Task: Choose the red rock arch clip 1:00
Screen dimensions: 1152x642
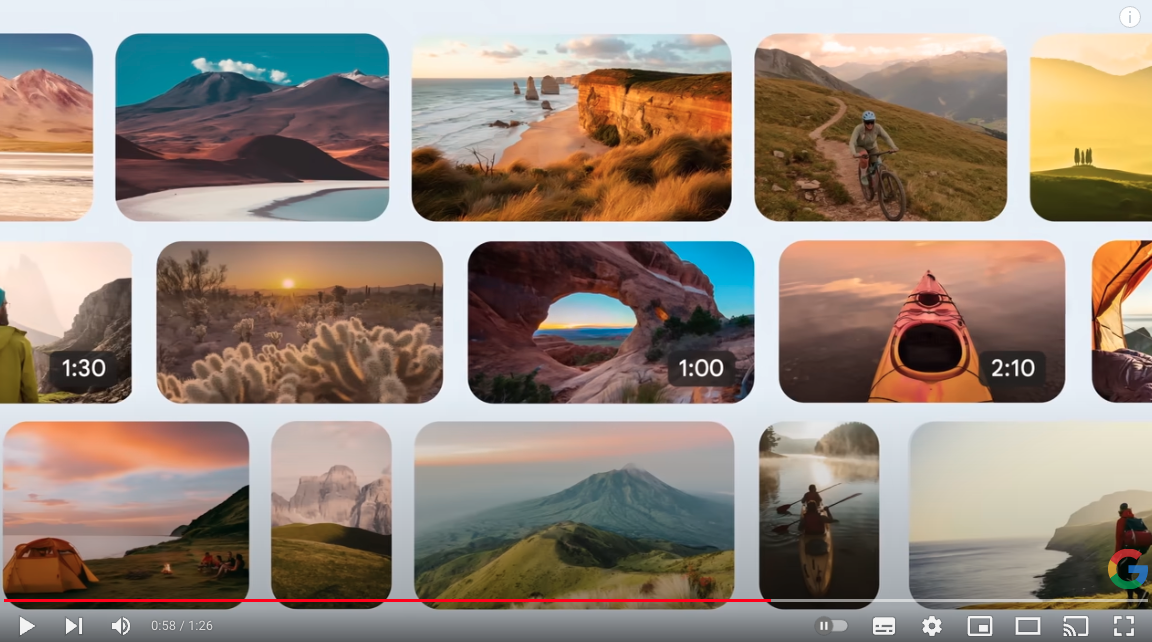Action: point(610,322)
